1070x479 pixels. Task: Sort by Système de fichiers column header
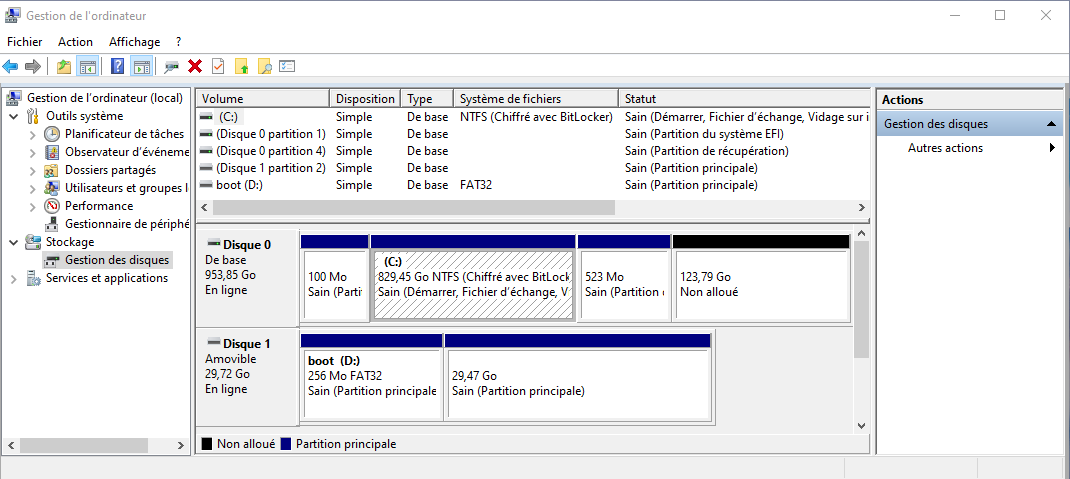click(x=536, y=99)
